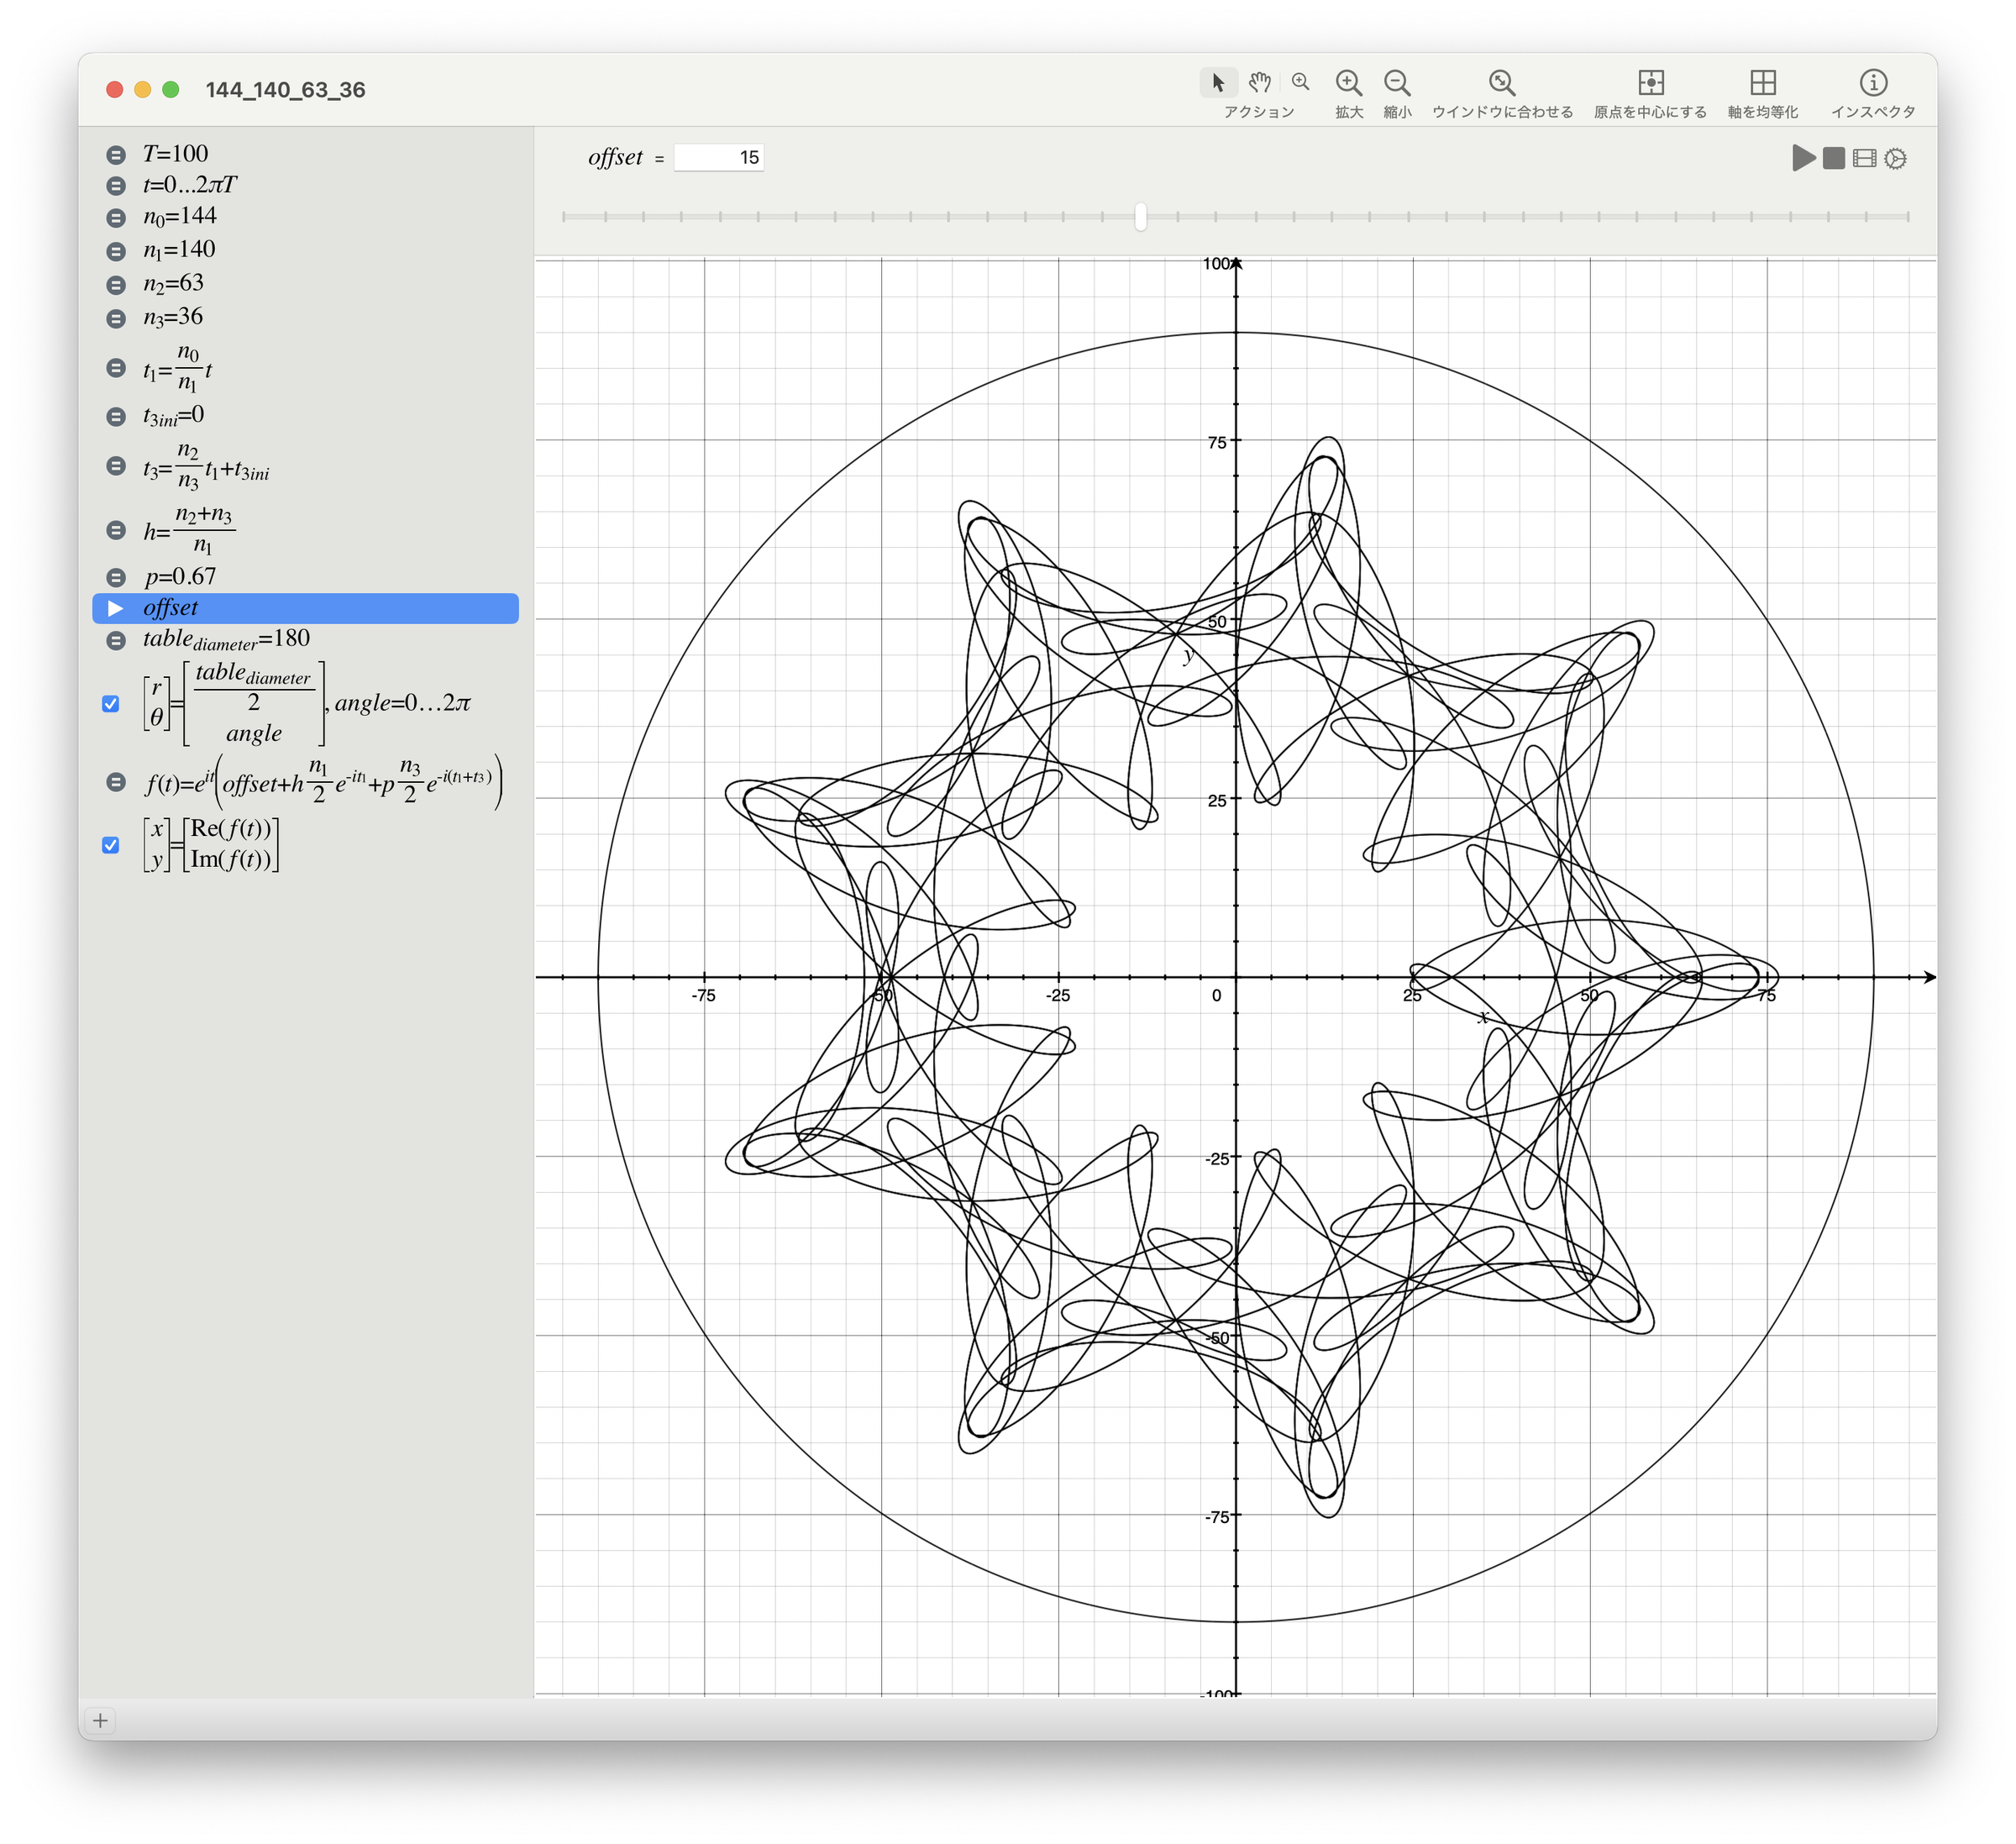Screen dimensions: 2016x1844
Task: Click the bullet icon next to h definition
Action: (116, 530)
